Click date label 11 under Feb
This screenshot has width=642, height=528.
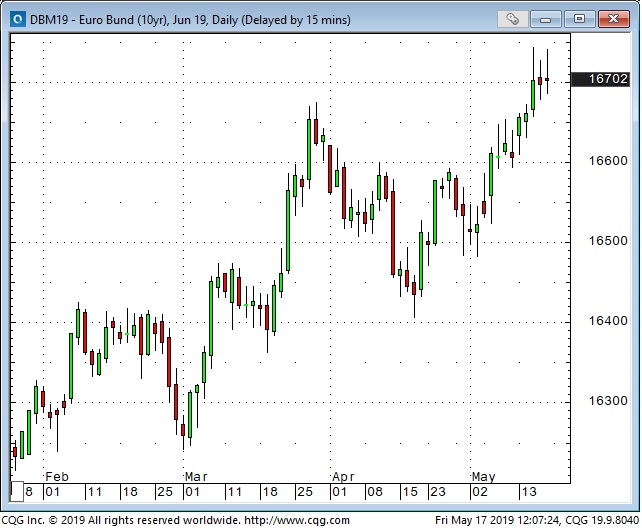(x=95, y=492)
